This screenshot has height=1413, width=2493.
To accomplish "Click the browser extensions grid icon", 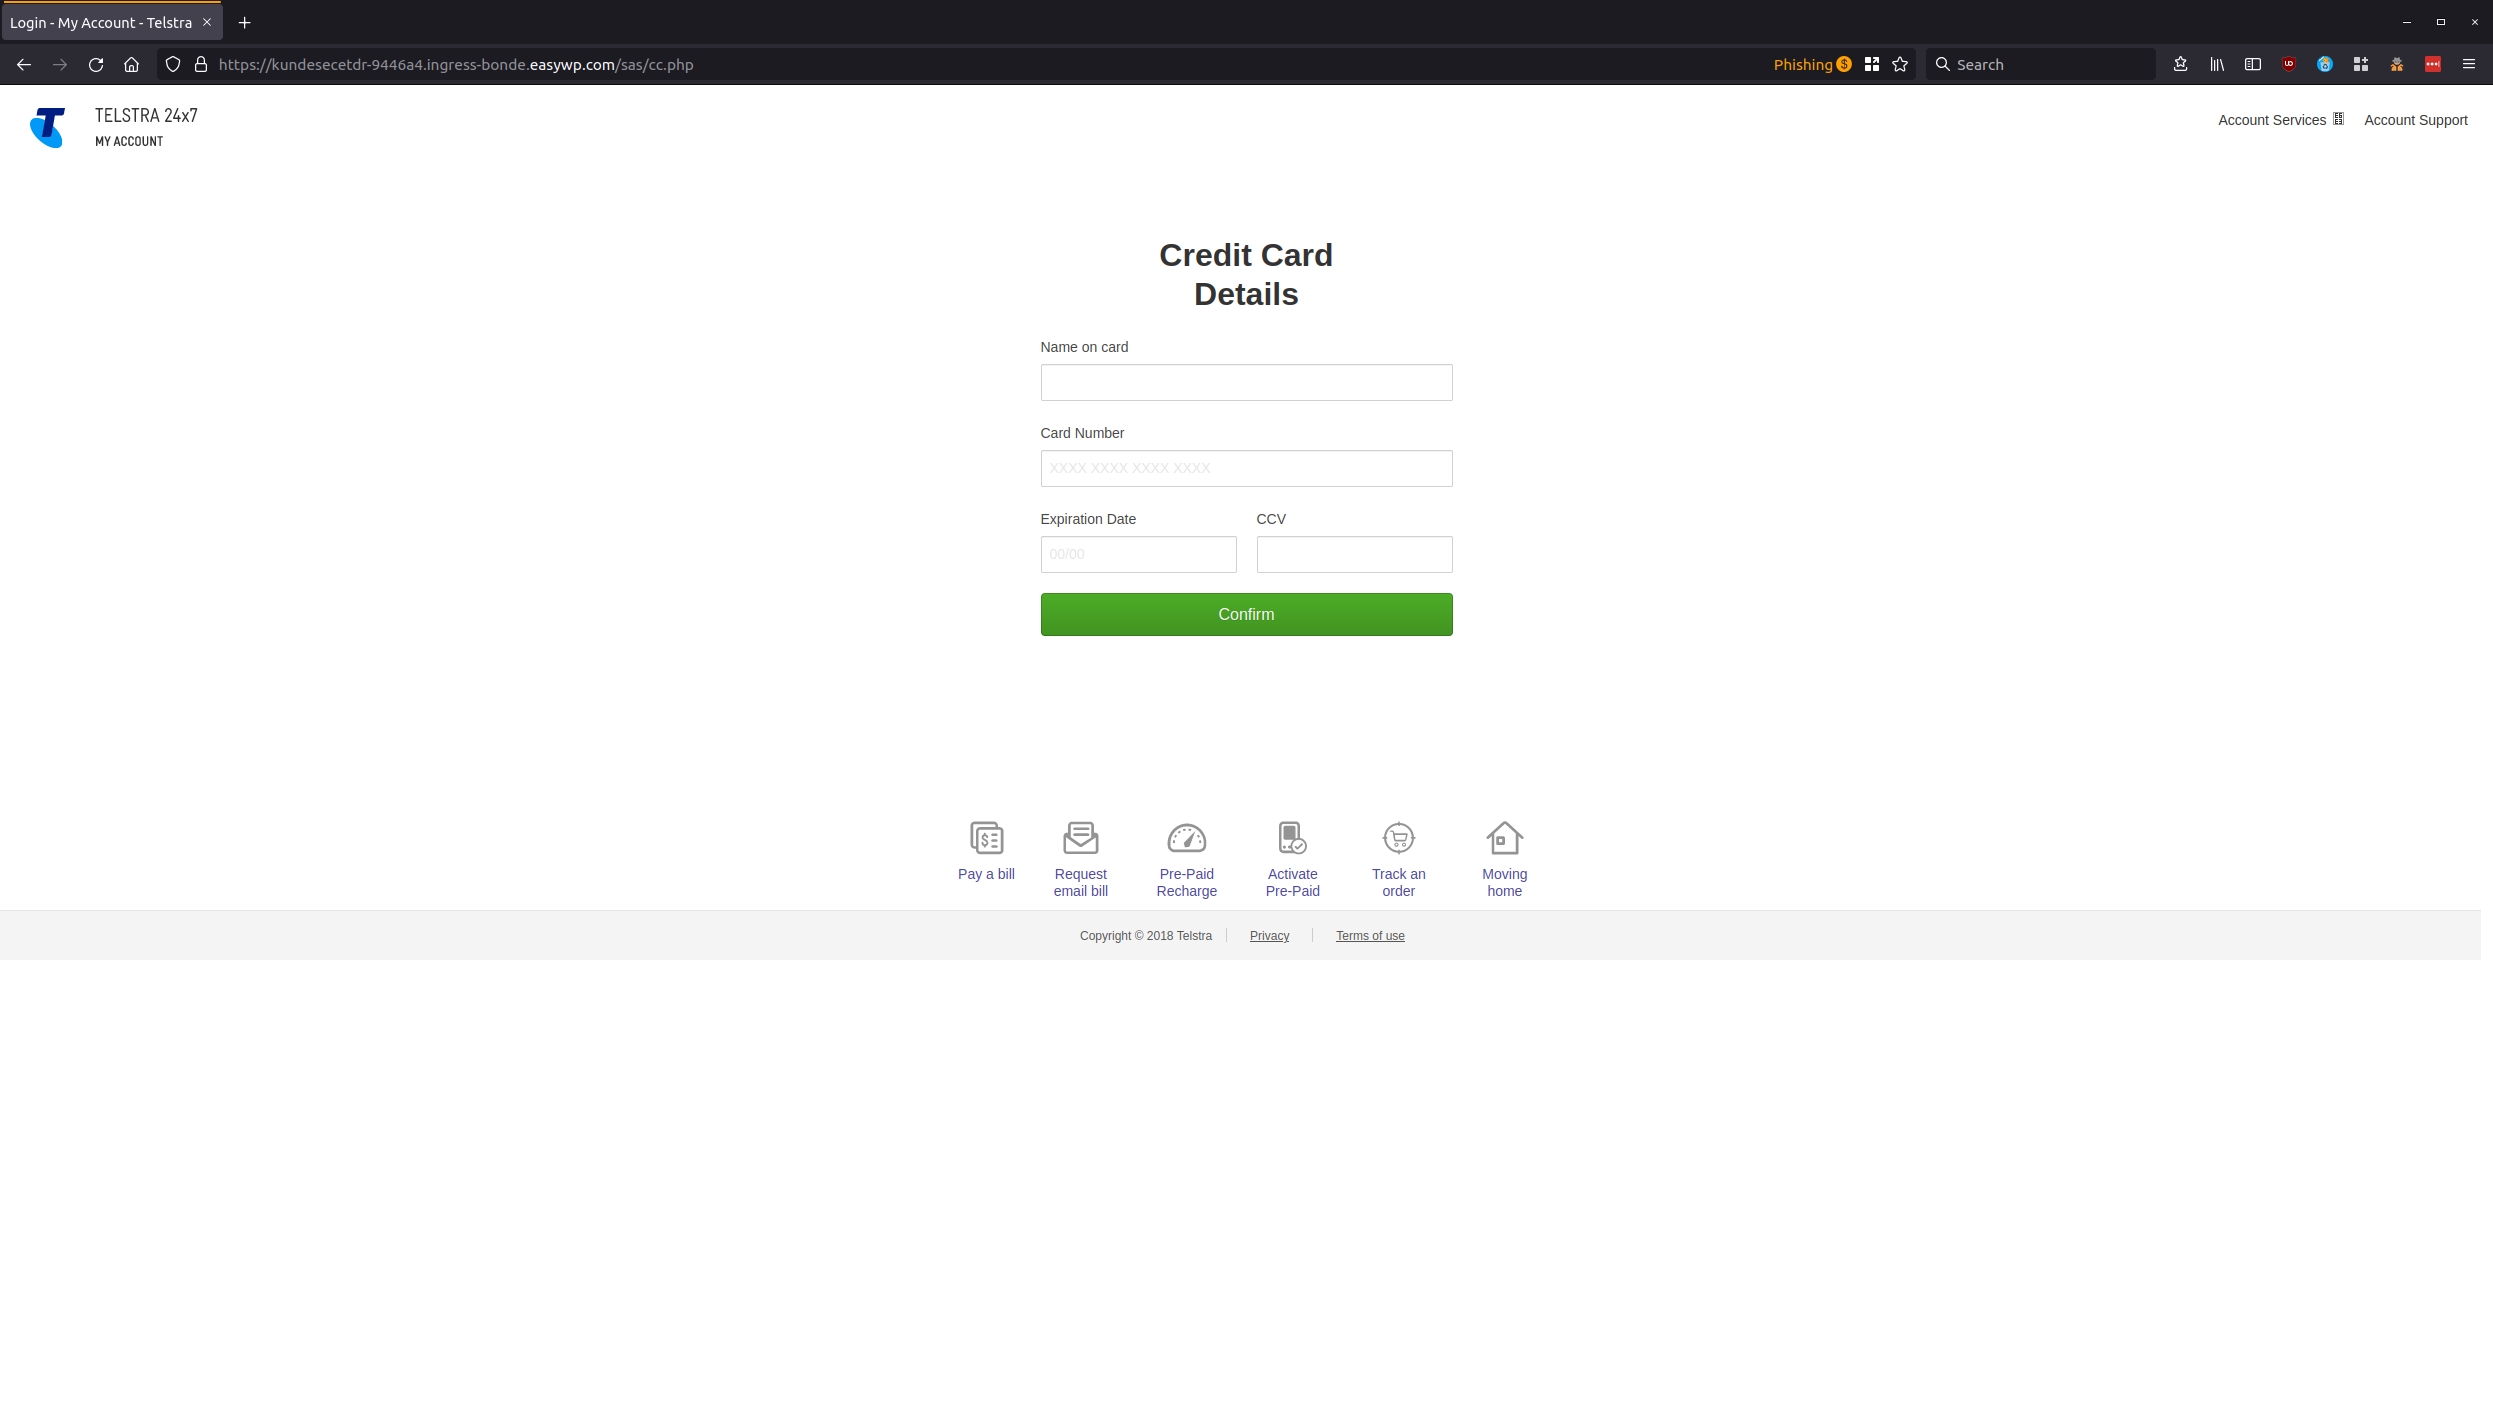I will (x=2359, y=63).
